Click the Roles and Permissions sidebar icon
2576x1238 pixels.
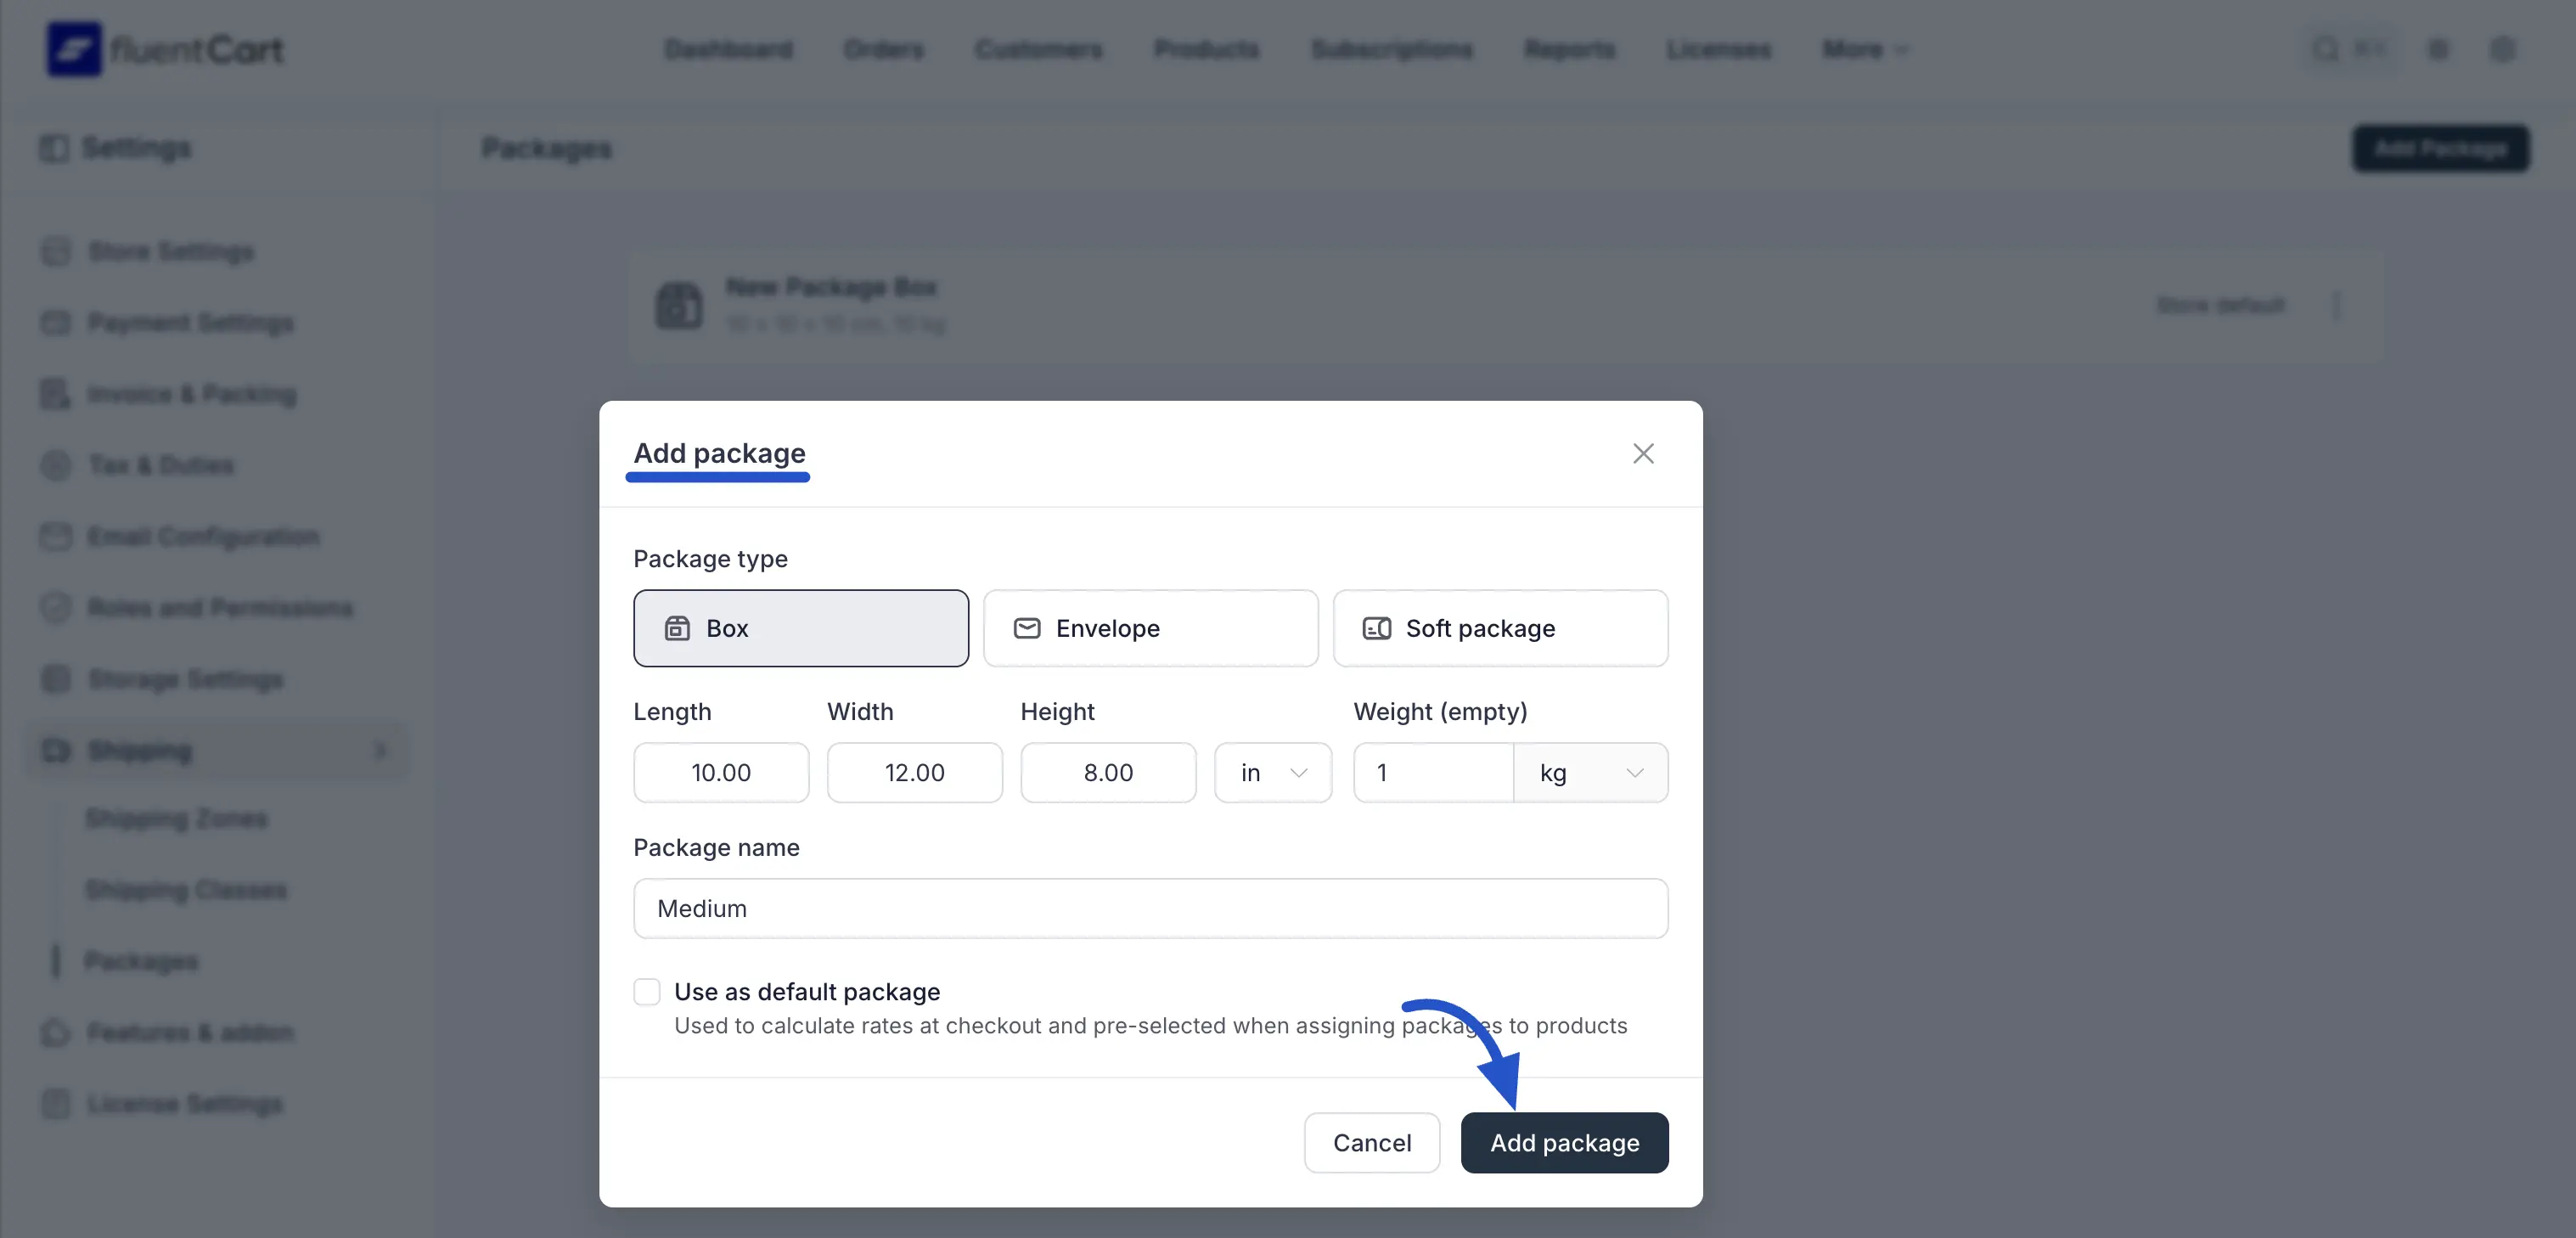(56, 608)
